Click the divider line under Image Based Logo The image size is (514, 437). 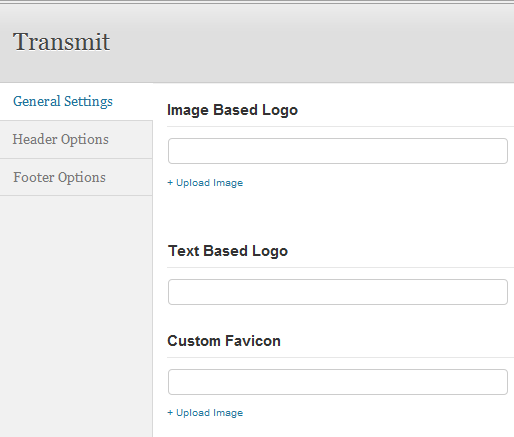pos(340,126)
